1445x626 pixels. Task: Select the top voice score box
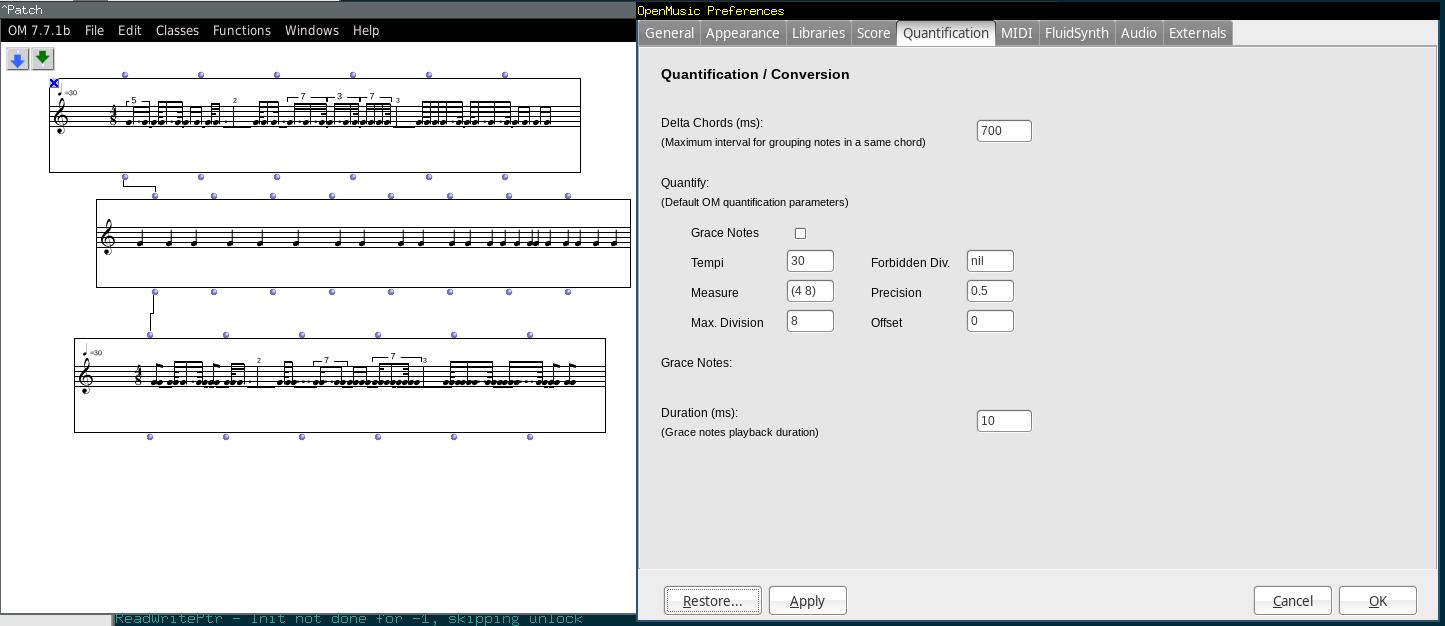pos(315,125)
